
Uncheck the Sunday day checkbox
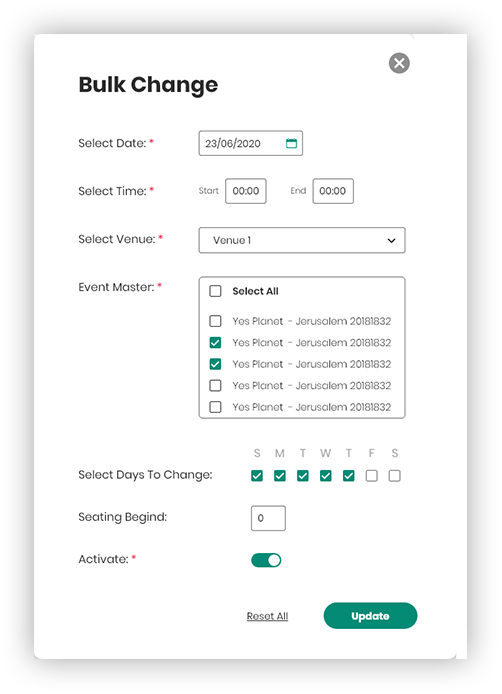[x=257, y=476]
